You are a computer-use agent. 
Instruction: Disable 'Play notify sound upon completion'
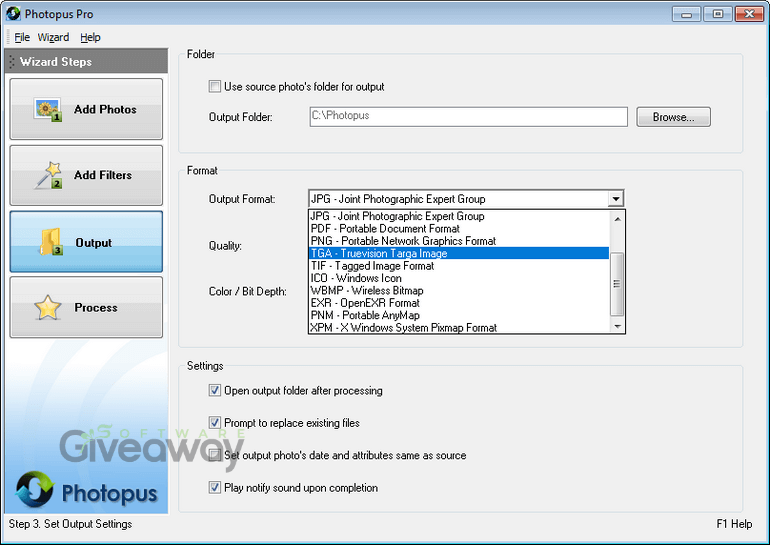[215, 488]
